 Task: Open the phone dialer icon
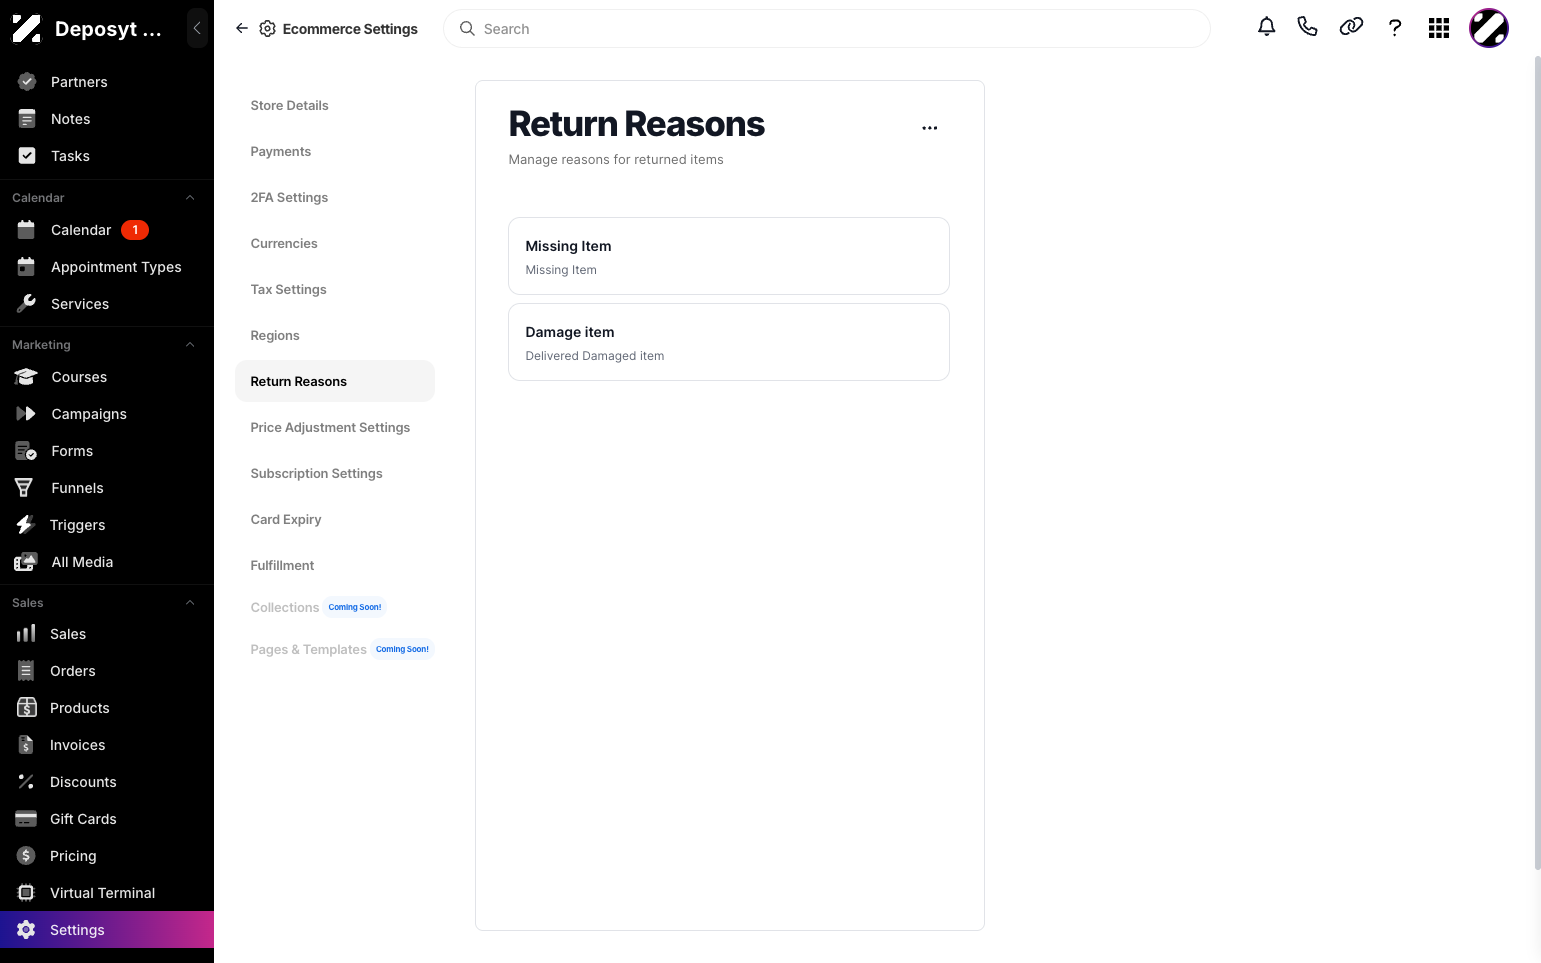click(1307, 27)
